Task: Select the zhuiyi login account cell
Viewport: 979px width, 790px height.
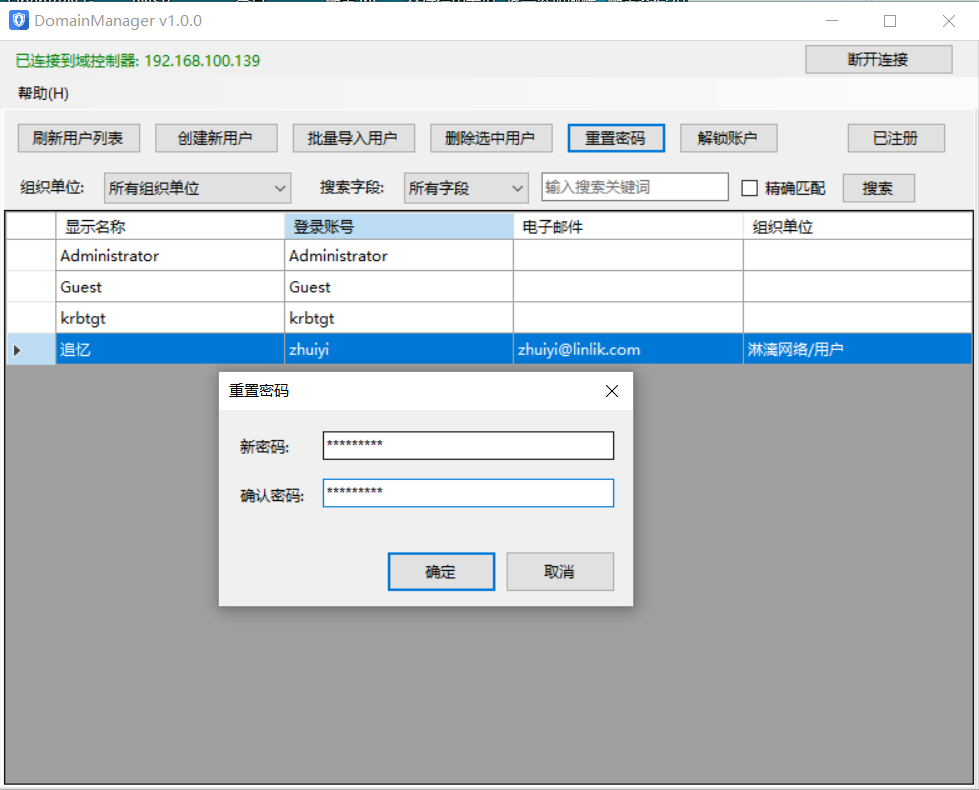Action: tap(399, 349)
